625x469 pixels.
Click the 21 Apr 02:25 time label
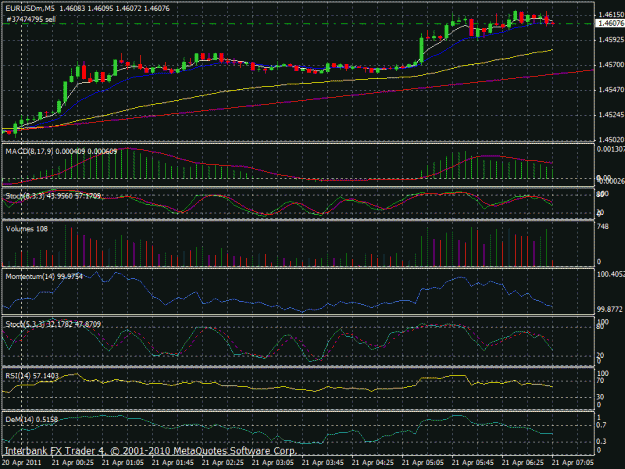point(223,463)
